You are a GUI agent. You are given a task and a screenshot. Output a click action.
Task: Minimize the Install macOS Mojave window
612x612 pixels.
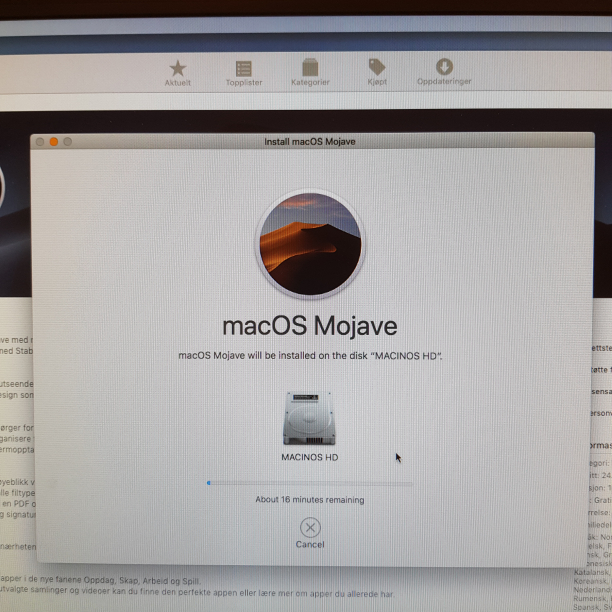point(54,142)
